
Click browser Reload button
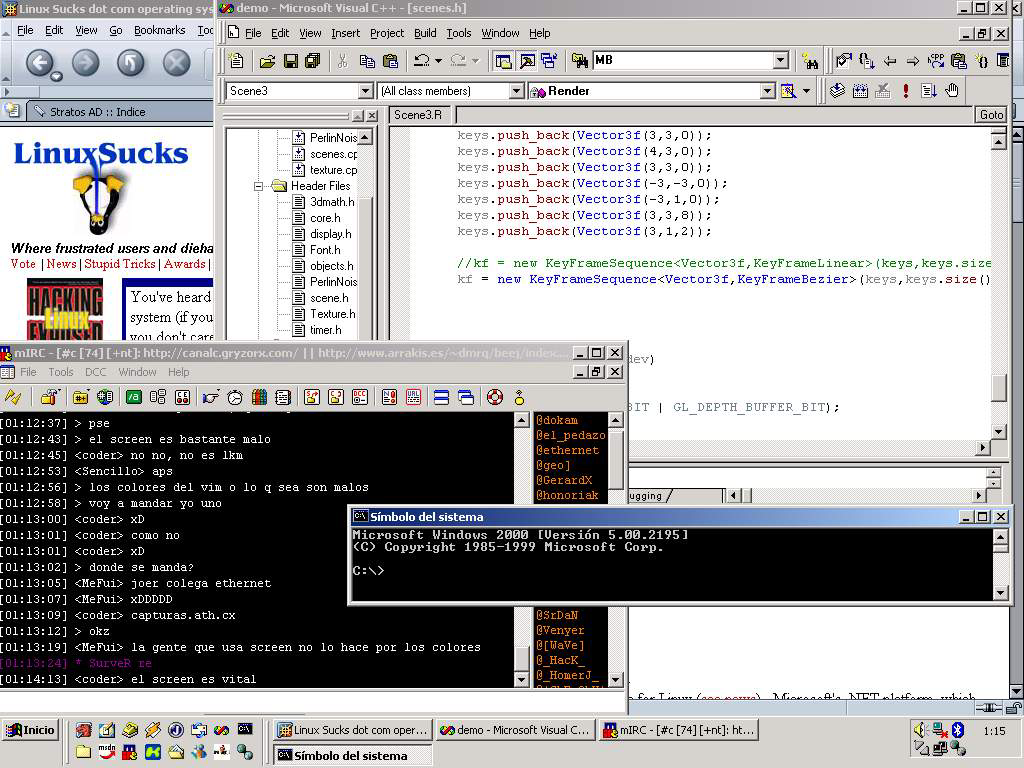coord(131,63)
